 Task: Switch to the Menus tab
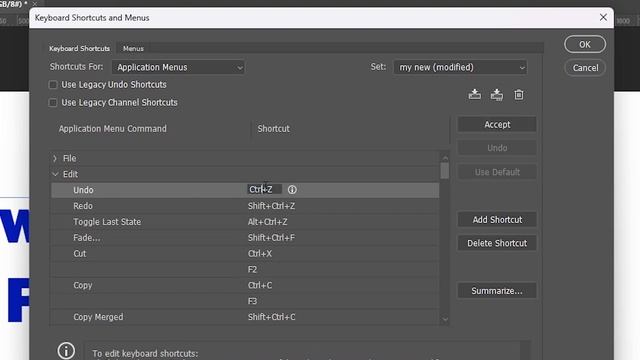point(133,48)
